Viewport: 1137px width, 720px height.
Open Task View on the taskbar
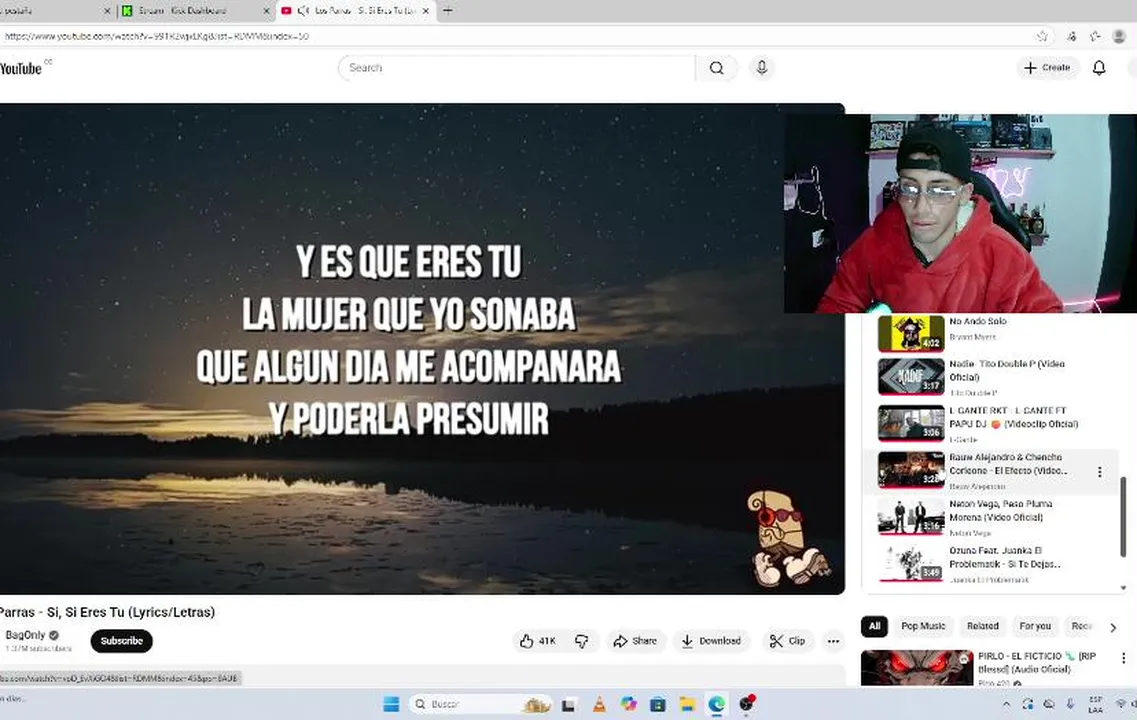[569, 704]
